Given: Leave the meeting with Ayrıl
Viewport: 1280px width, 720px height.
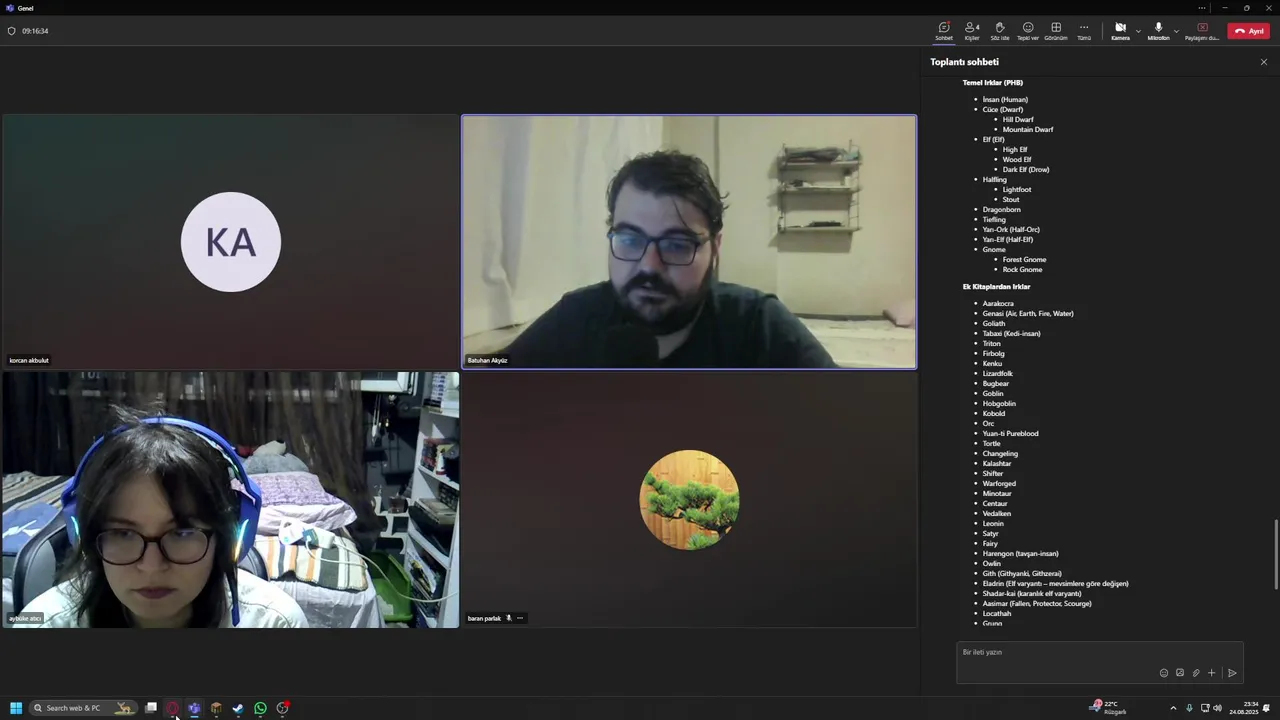Looking at the screenshot, I should pyautogui.click(x=1249, y=31).
